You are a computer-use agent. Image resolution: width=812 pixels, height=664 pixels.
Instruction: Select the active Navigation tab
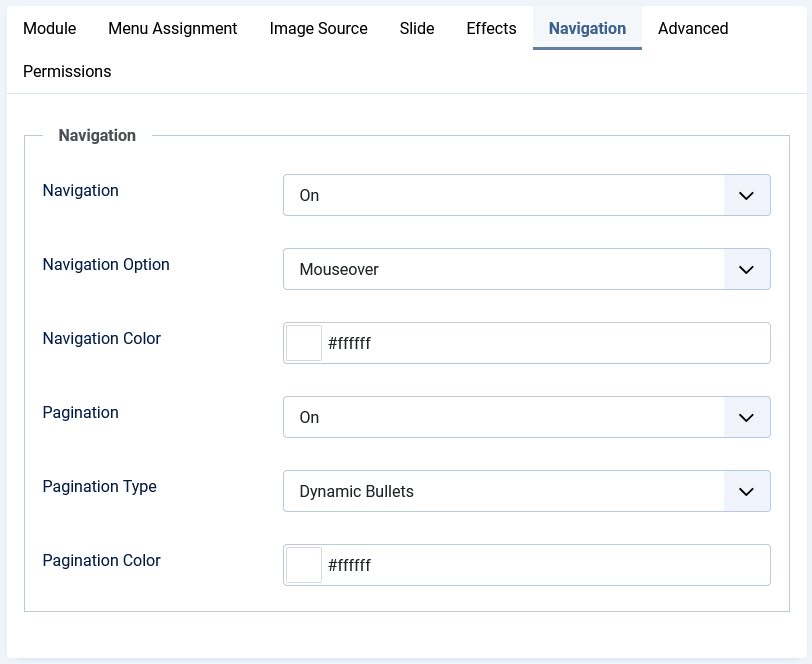point(587,28)
